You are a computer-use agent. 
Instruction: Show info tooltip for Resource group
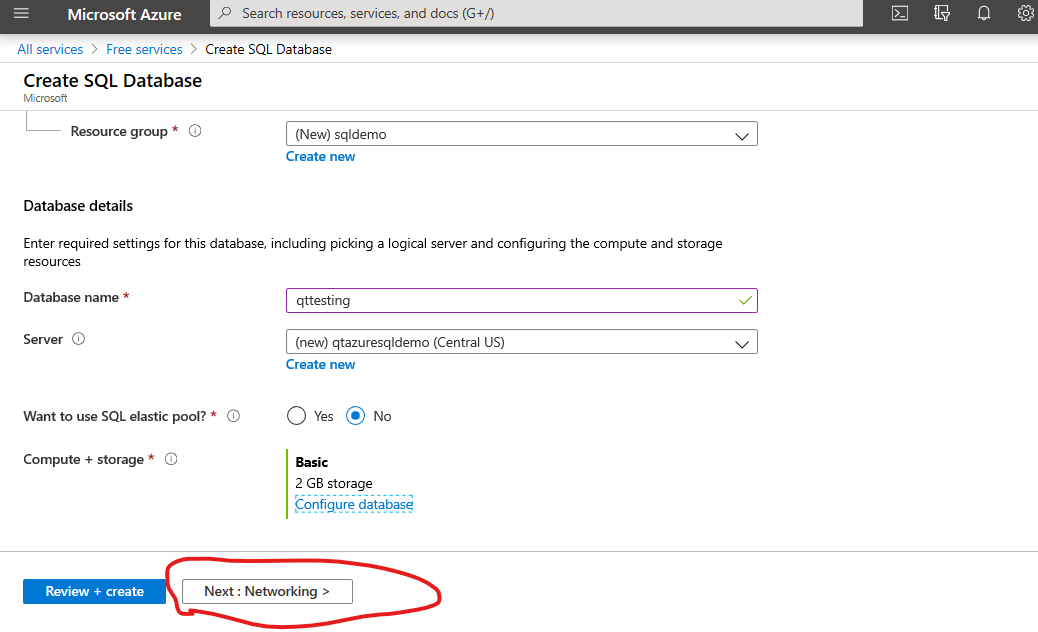coord(195,131)
